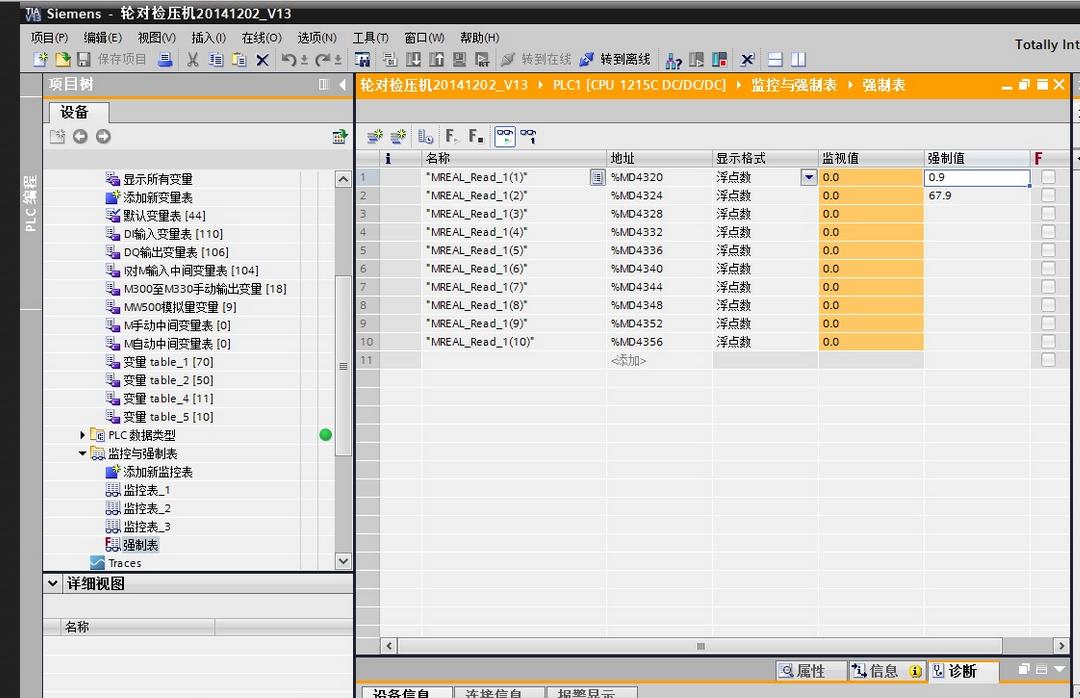Toggle force checkbox for MREAL_Read_1(5) row
This screenshot has width=1080, height=698.
(1048, 250)
